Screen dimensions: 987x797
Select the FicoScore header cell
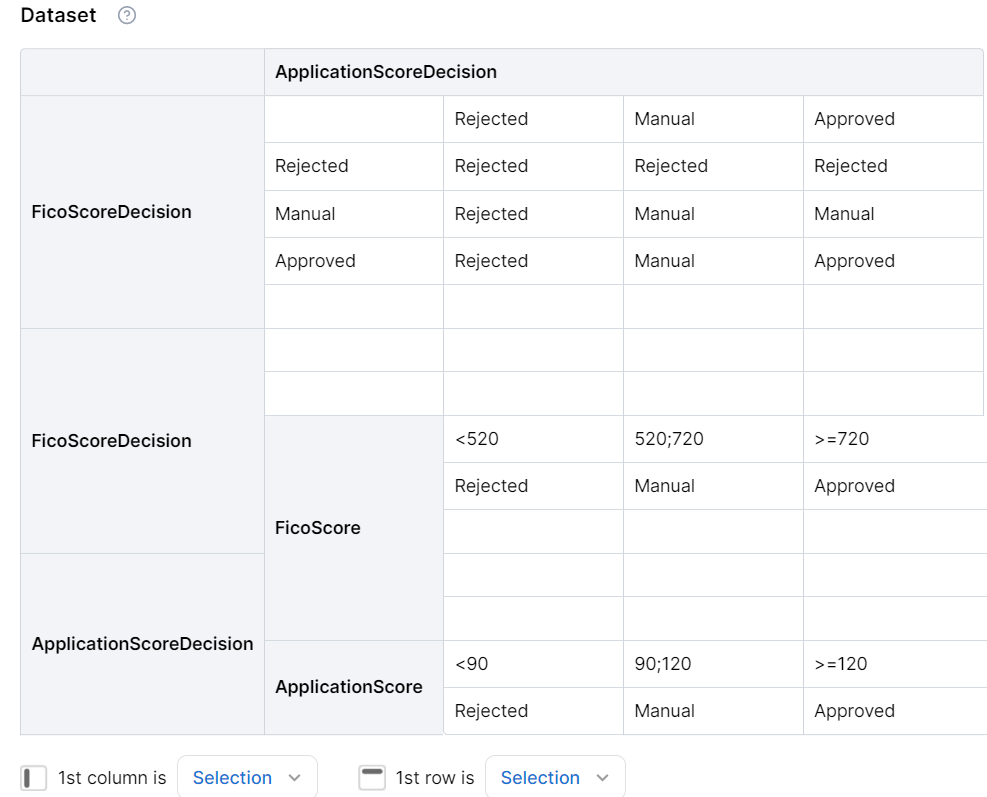pos(353,528)
